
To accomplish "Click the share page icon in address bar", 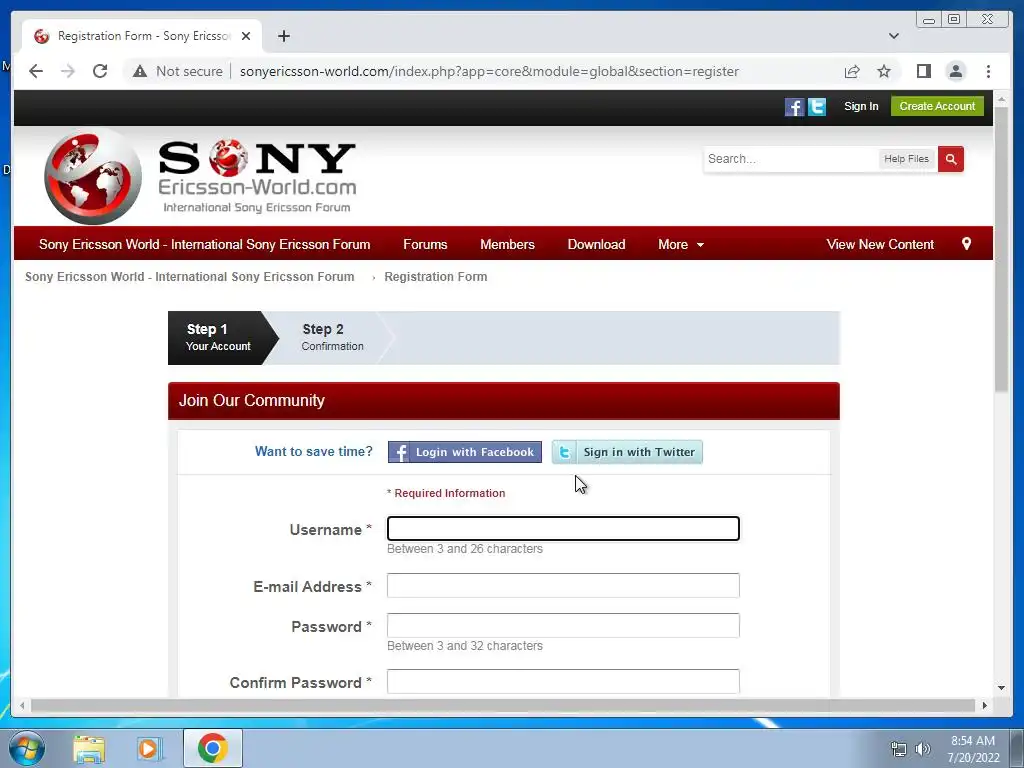I will [x=852, y=71].
